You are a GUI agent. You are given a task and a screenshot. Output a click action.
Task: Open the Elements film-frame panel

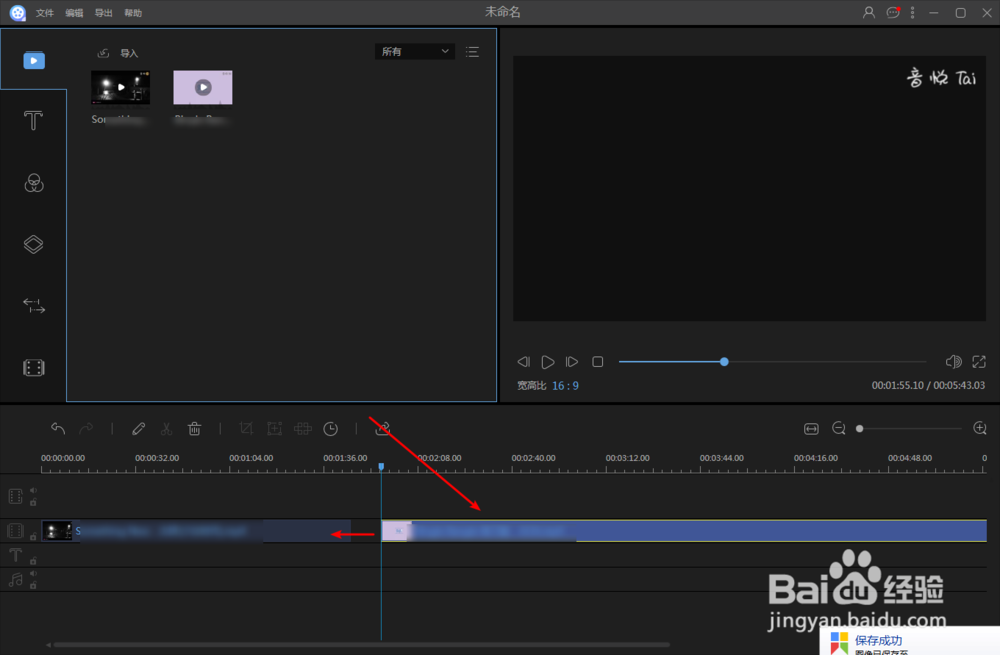click(34, 367)
